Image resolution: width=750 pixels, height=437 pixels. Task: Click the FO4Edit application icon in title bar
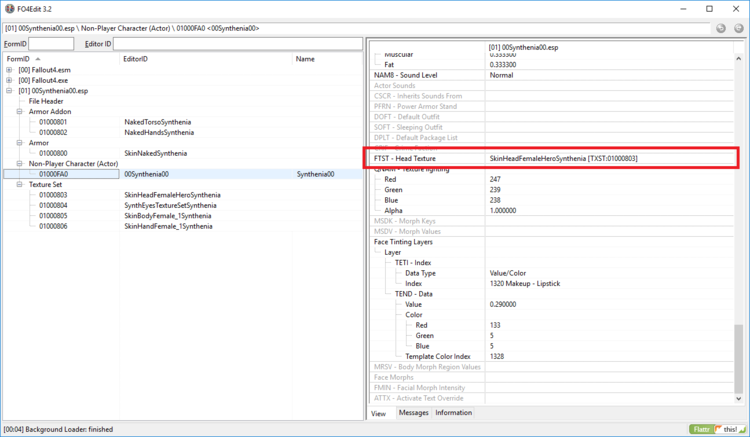point(10,9)
